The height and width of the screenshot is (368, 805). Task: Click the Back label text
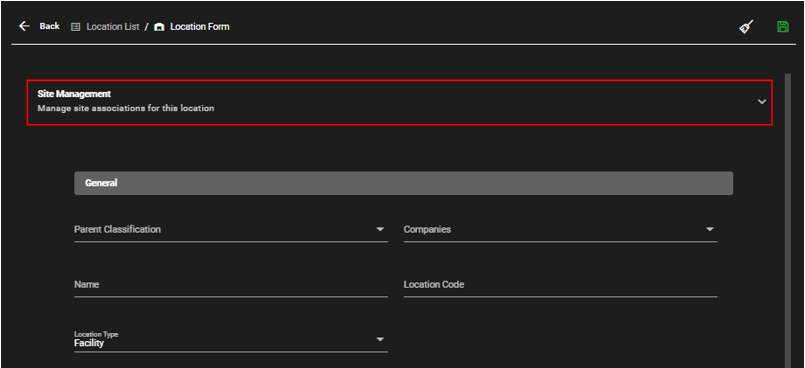tap(49, 26)
